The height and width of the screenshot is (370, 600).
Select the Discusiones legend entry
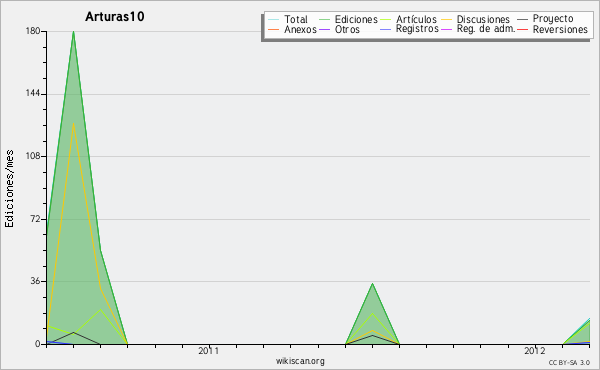pyautogui.click(x=476, y=19)
